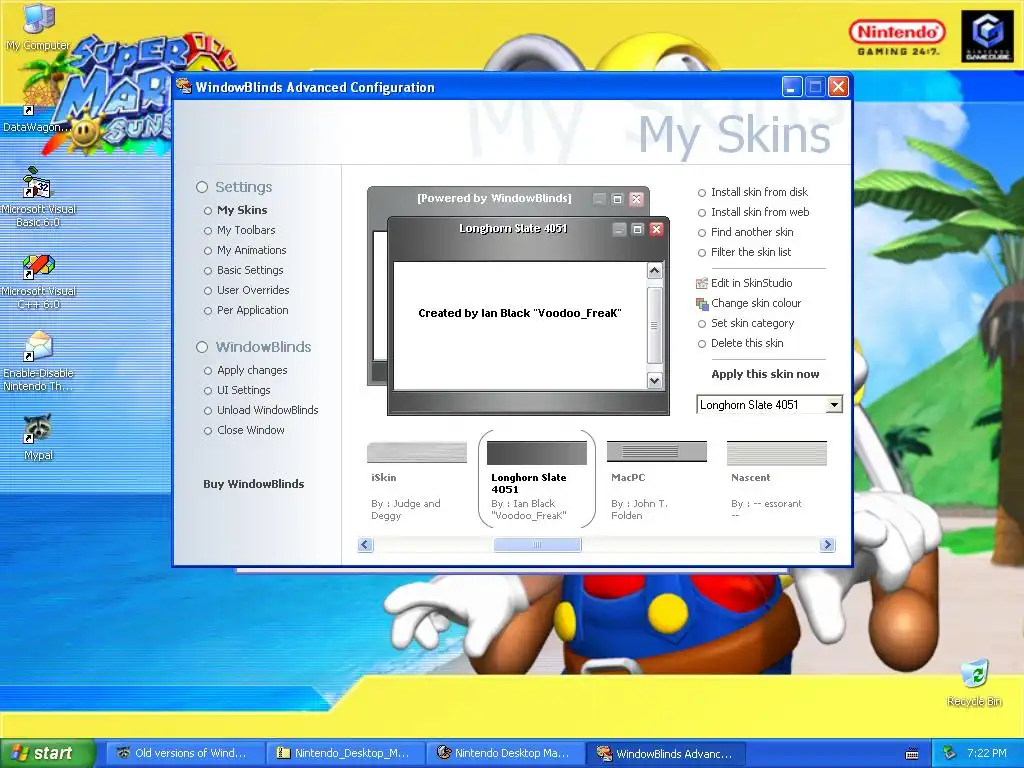
Task: Select the WindowBlinds section radio
Action: (x=202, y=347)
